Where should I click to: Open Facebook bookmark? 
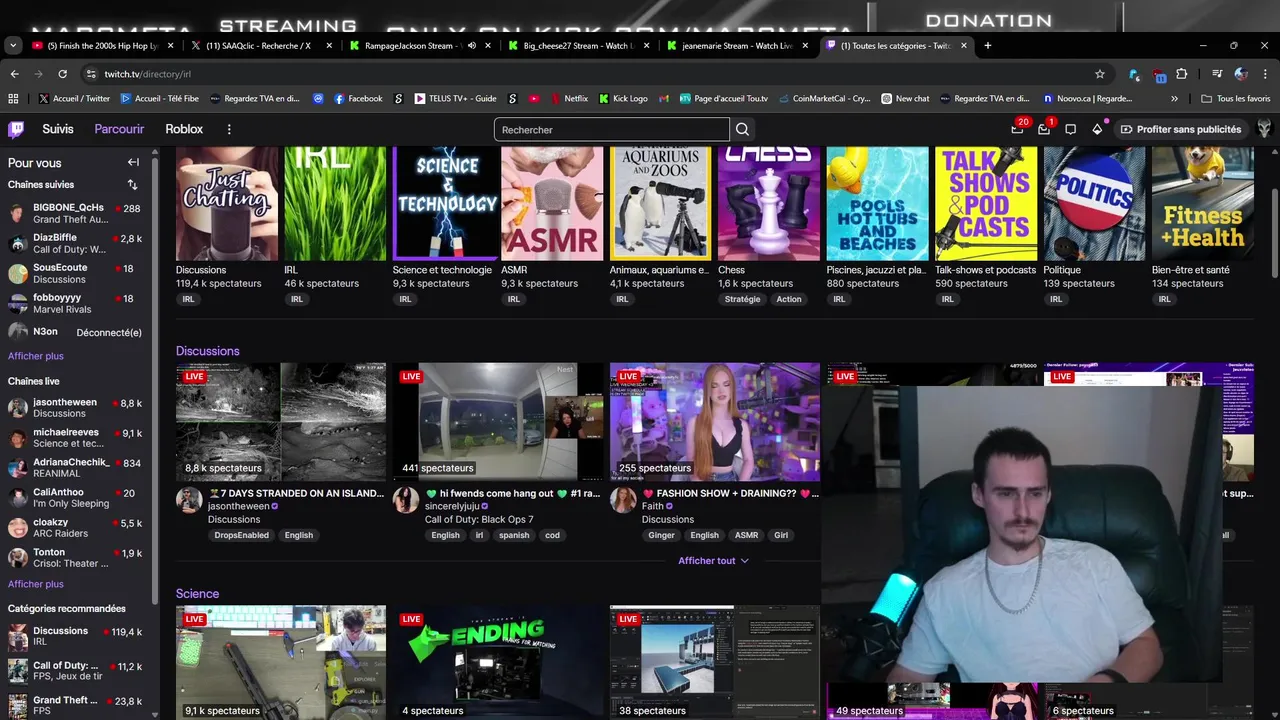coord(358,98)
